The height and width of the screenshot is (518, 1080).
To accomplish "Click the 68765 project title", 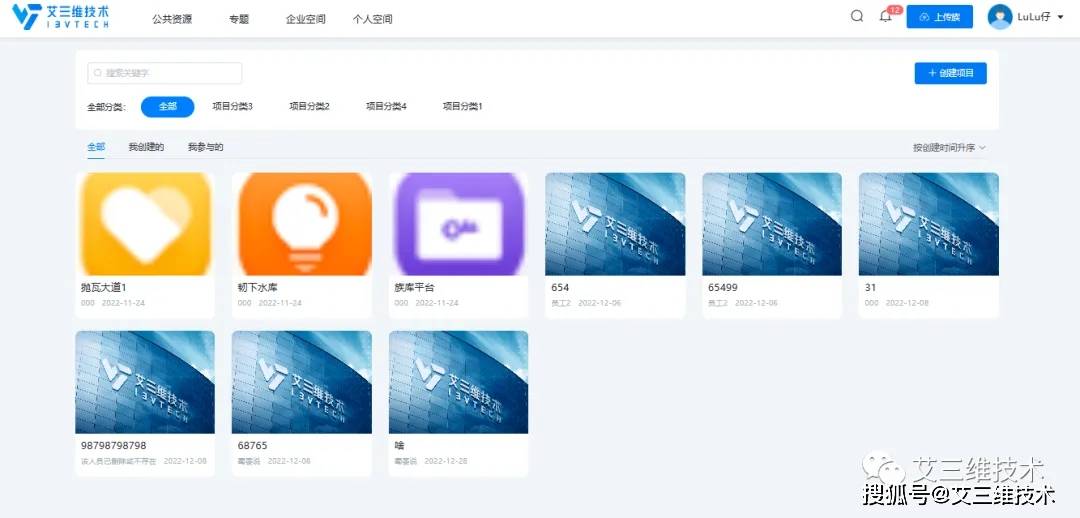I will coord(252,446).
